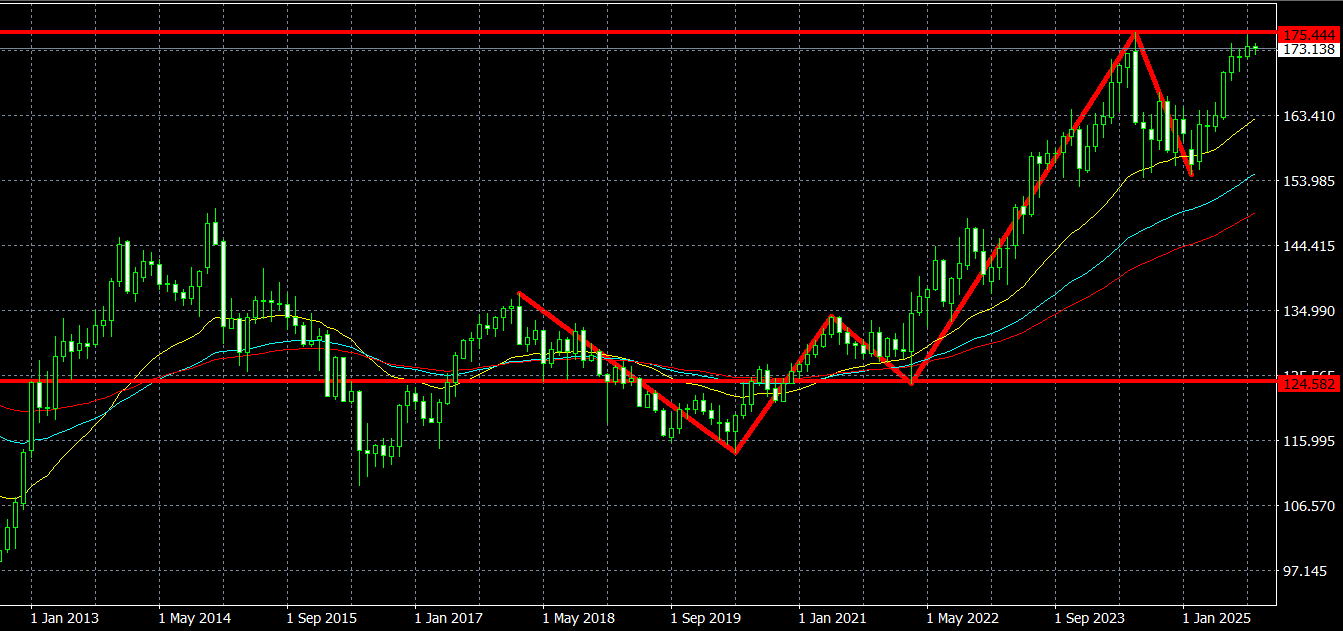Screen dimensions: 1343x631
Task: Click the 1 Sep 2015 date label
Action: [322, 618]
